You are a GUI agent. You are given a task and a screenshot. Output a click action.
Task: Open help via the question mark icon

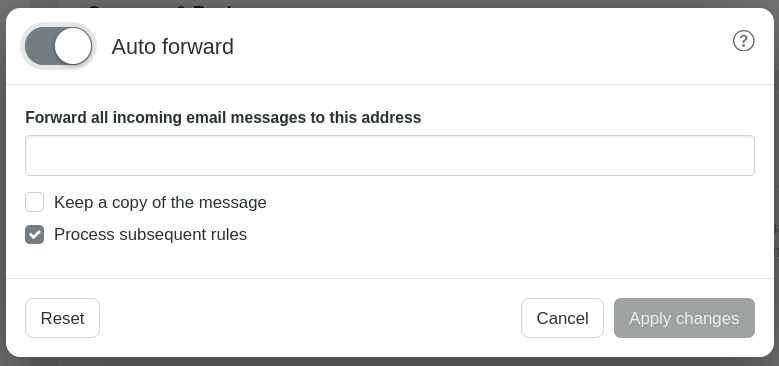743,41
